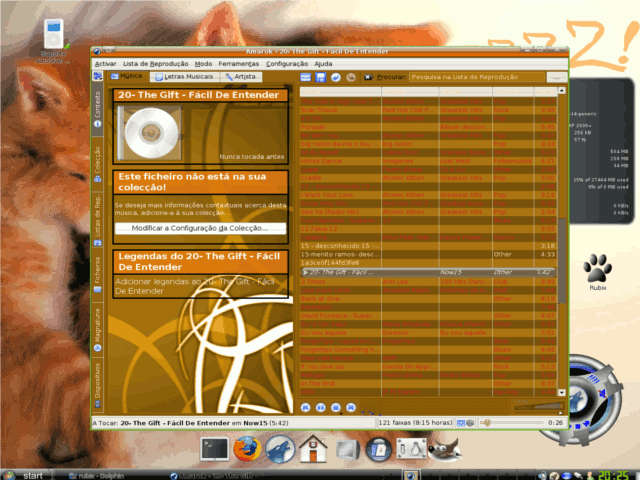640x480 pixels.
Task: Select playlist row 'I Want Your Love'
Action: pyautogui.click(x=428, y=195)
